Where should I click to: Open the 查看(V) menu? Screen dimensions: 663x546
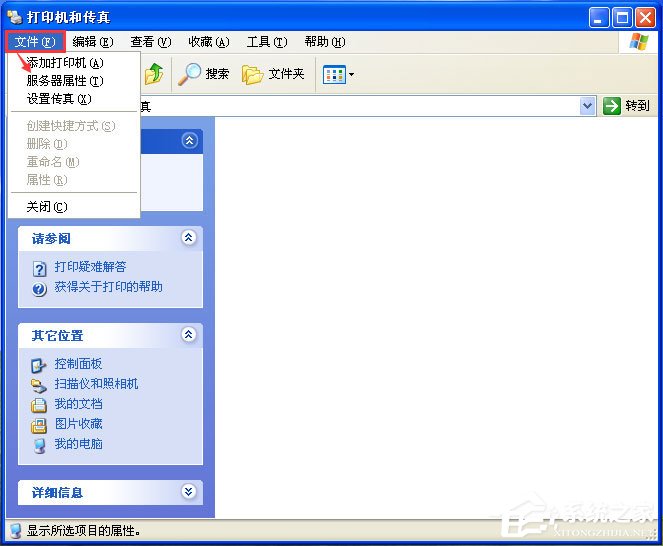(x=151, y=41)
